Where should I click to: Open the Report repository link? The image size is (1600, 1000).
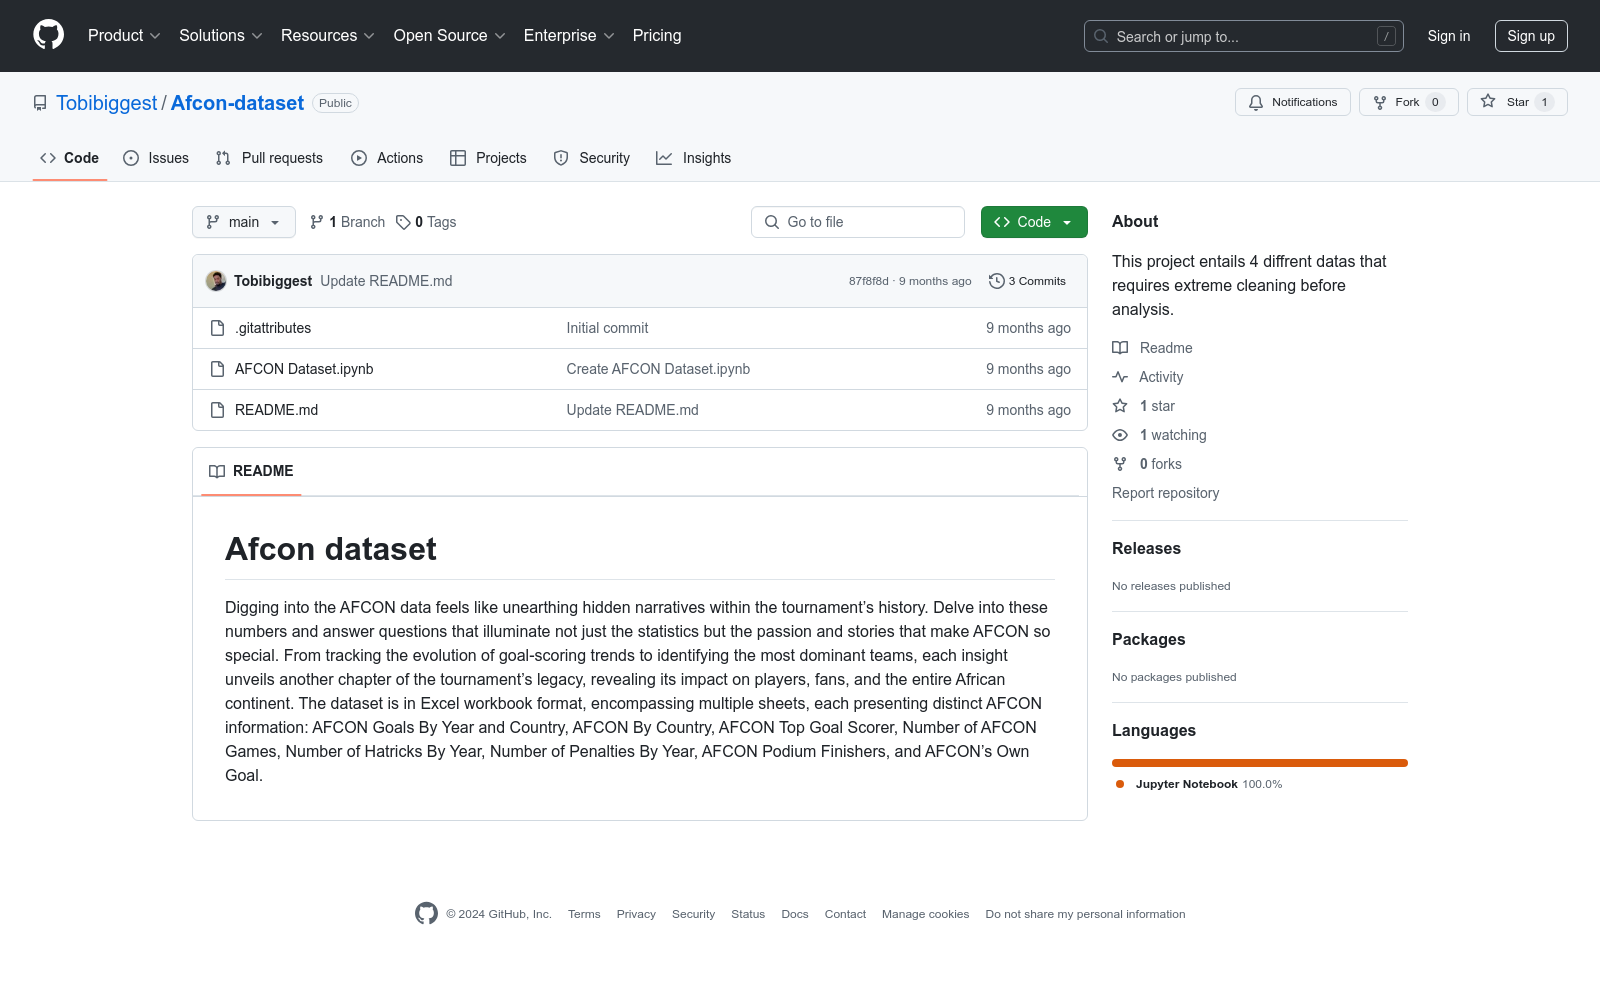click(1165, 493)
